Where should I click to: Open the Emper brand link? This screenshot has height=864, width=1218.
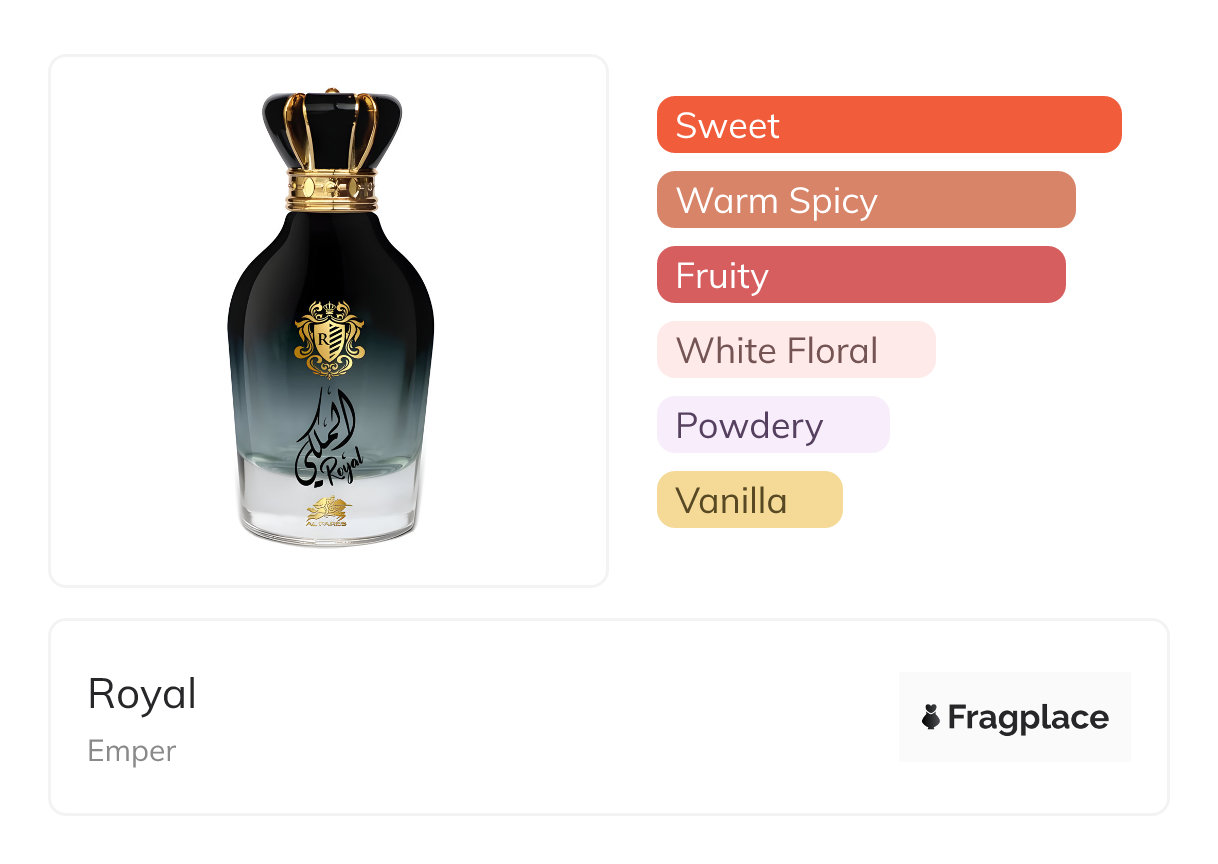click(131, 751)
